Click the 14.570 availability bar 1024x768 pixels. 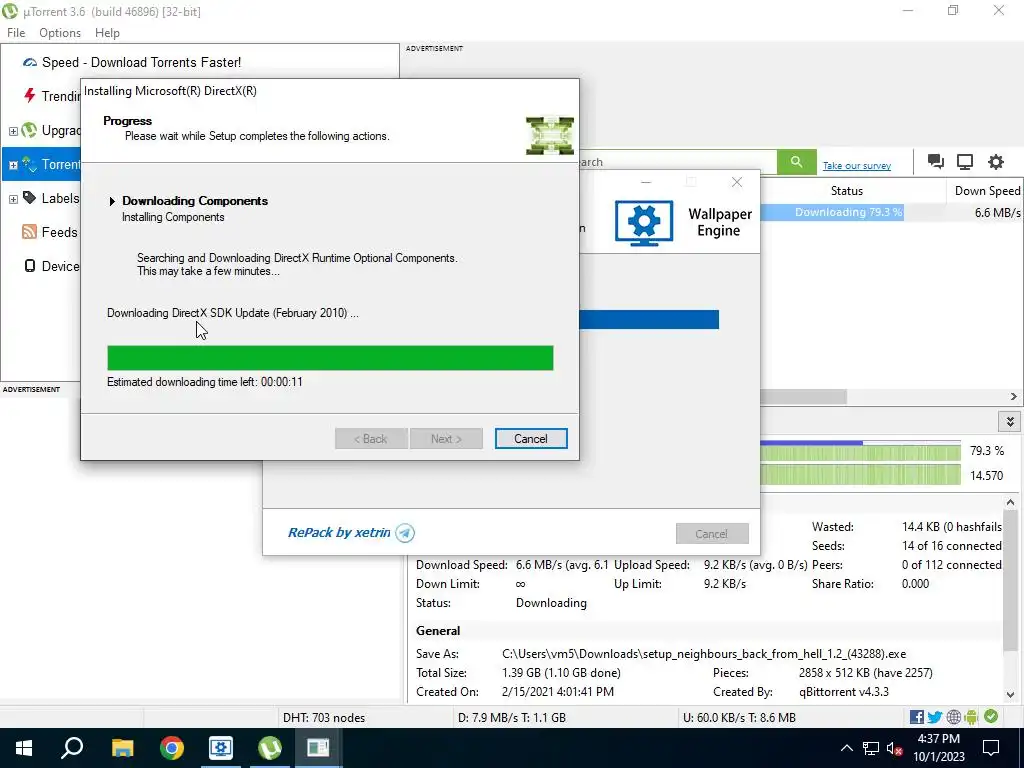click(861, 475)
